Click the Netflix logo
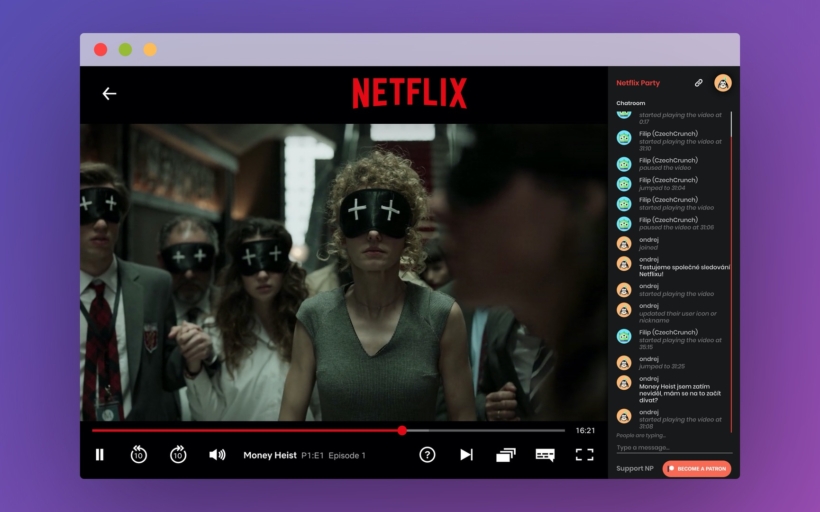Screen dimensions: 820x512 (409, 93)
